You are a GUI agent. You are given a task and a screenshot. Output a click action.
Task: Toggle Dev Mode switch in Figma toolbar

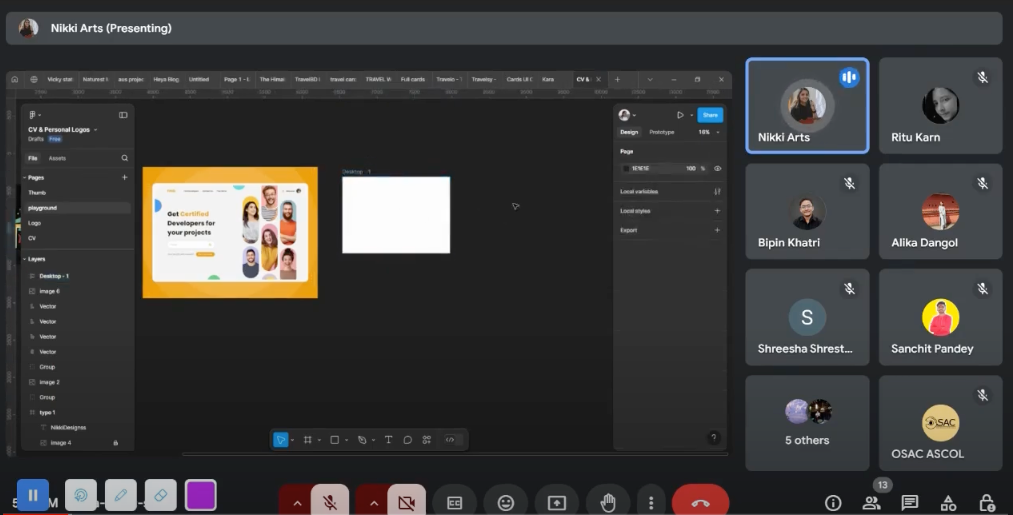click(450, 440)
